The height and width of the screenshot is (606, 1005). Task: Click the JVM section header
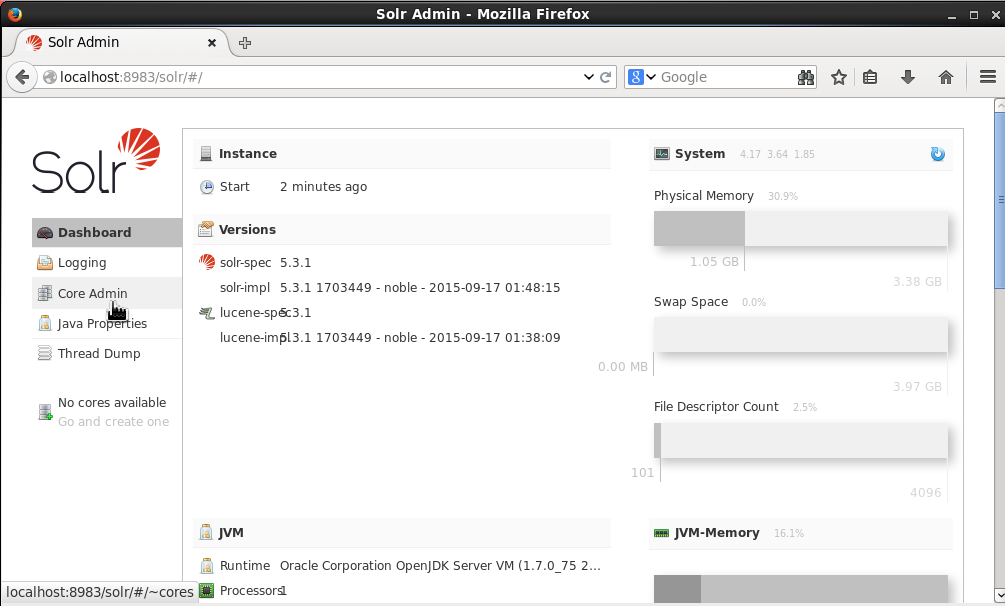(402, 533)
